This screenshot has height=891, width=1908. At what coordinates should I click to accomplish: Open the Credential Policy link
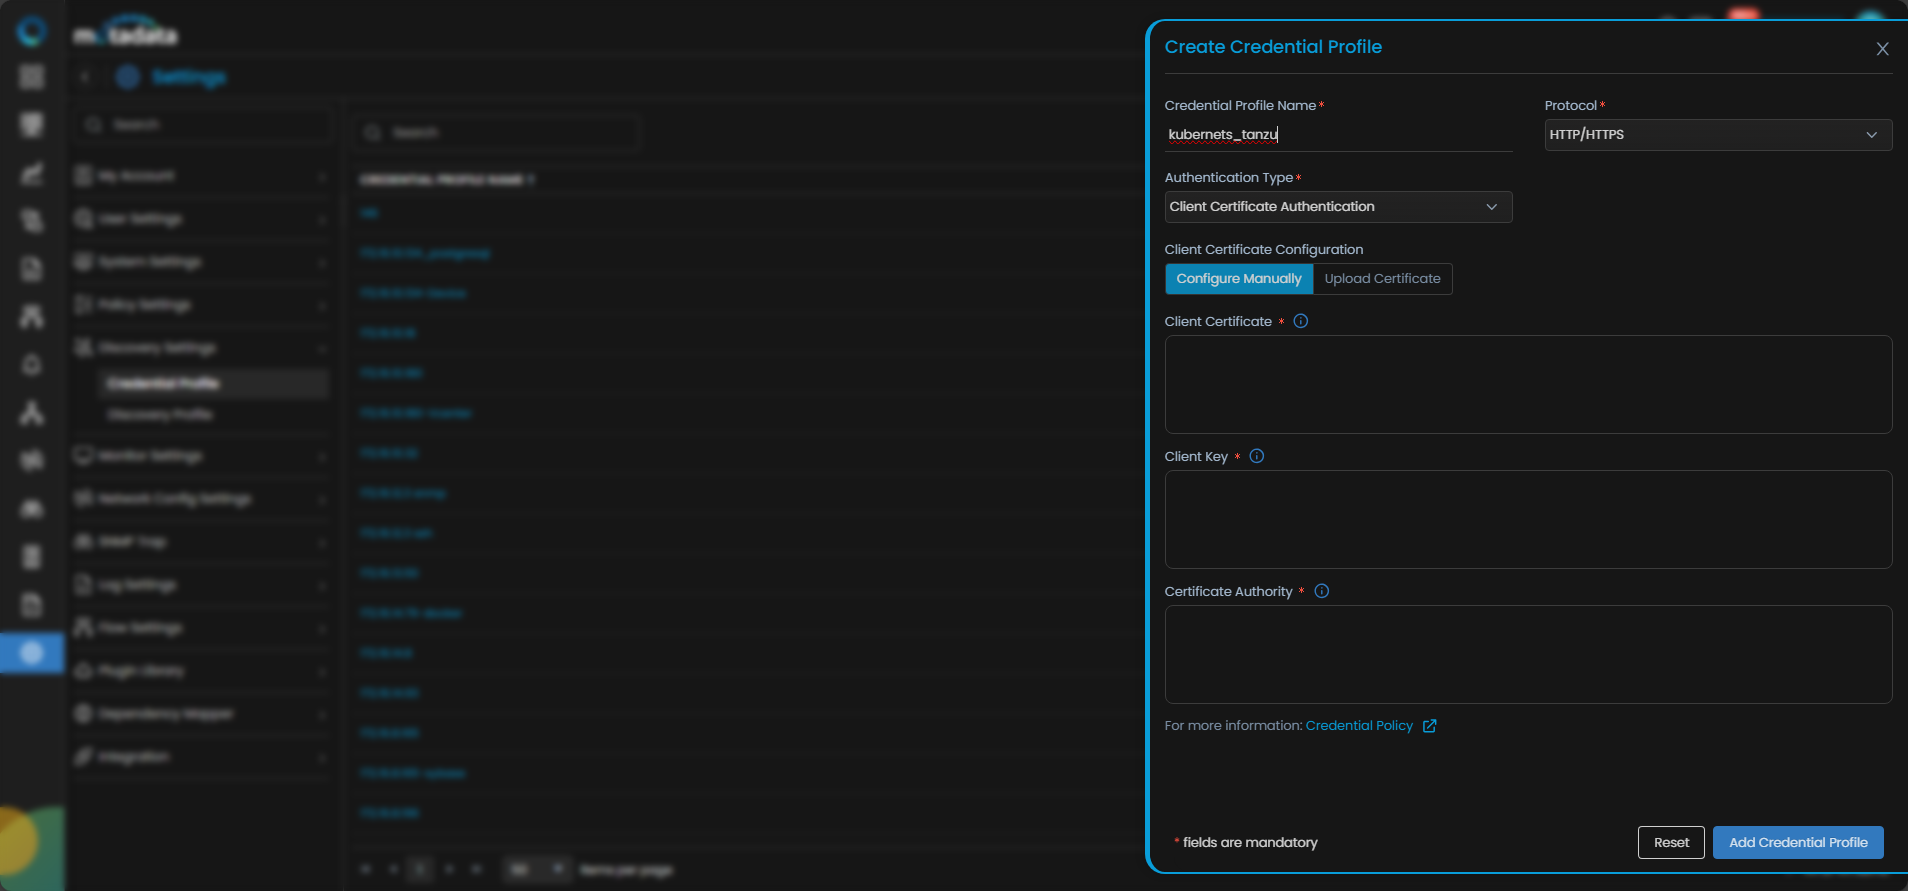1358,726
